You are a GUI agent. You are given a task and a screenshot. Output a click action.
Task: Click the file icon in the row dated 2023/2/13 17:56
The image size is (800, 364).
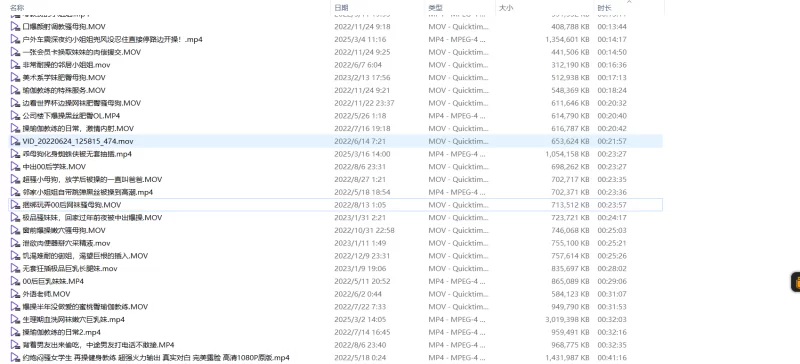click(15, 78)
